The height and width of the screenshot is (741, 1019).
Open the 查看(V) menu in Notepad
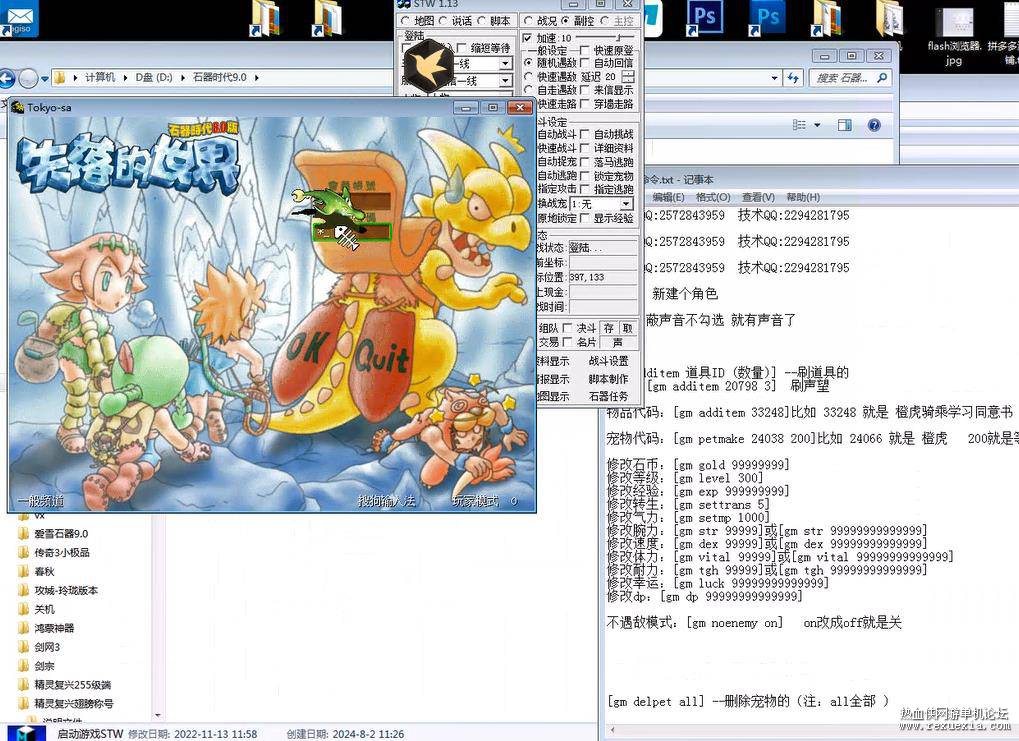pos(758,197)
